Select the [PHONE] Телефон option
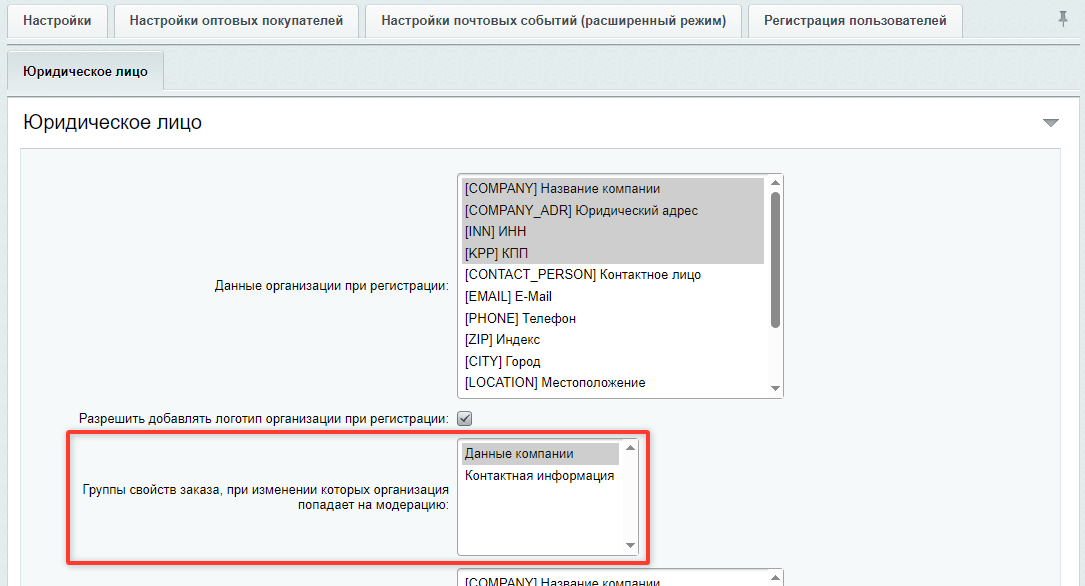The width and height of the screenshot is (1085, 586). [614, 318]
